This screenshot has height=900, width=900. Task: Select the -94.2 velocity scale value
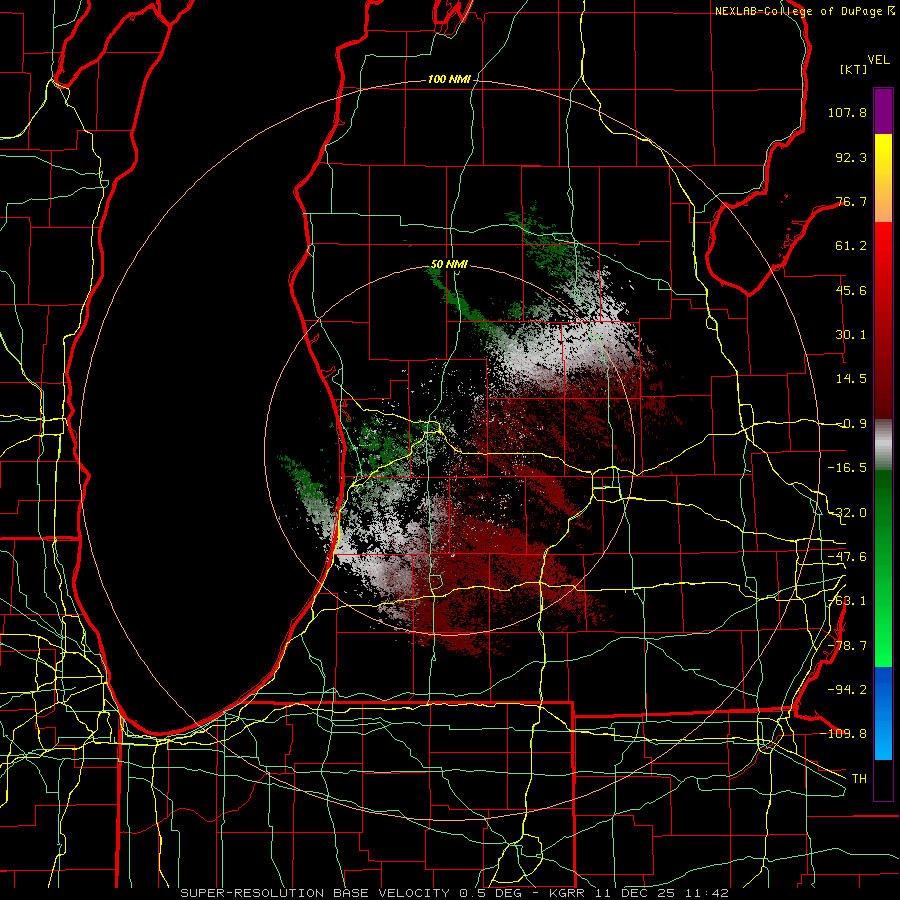point(847,689)
